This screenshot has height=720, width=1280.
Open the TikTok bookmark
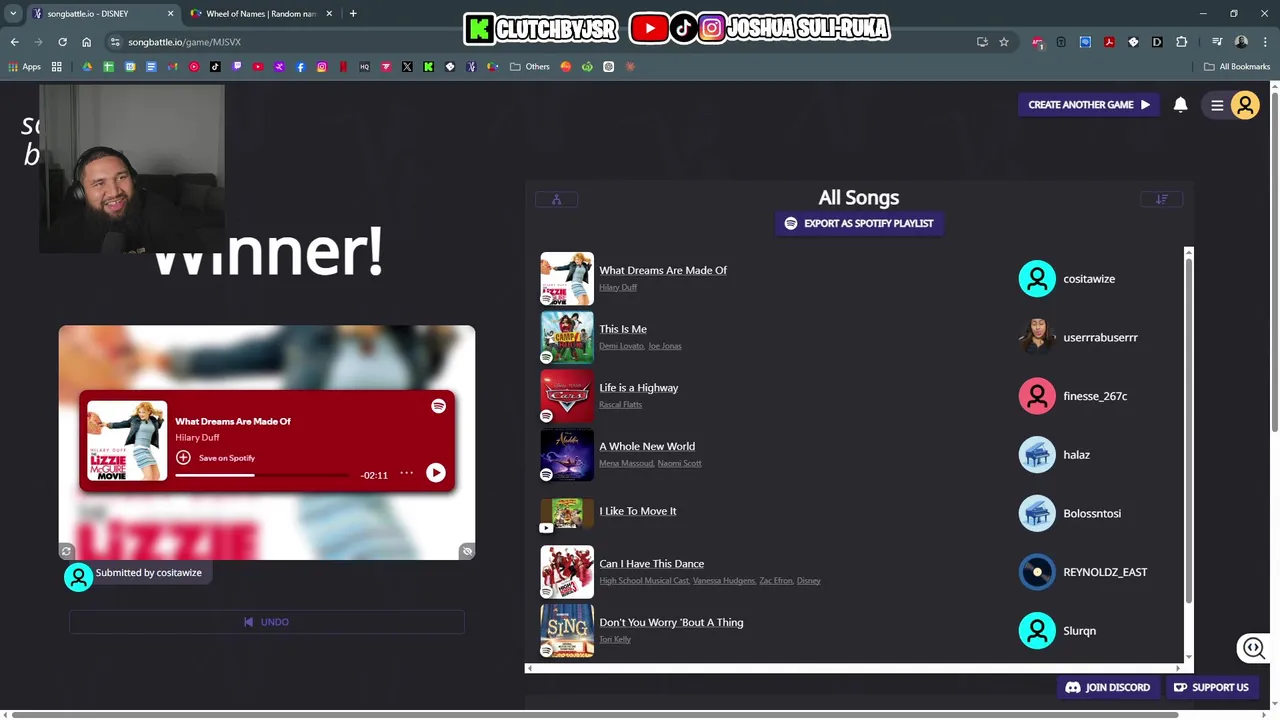point(215,67)
